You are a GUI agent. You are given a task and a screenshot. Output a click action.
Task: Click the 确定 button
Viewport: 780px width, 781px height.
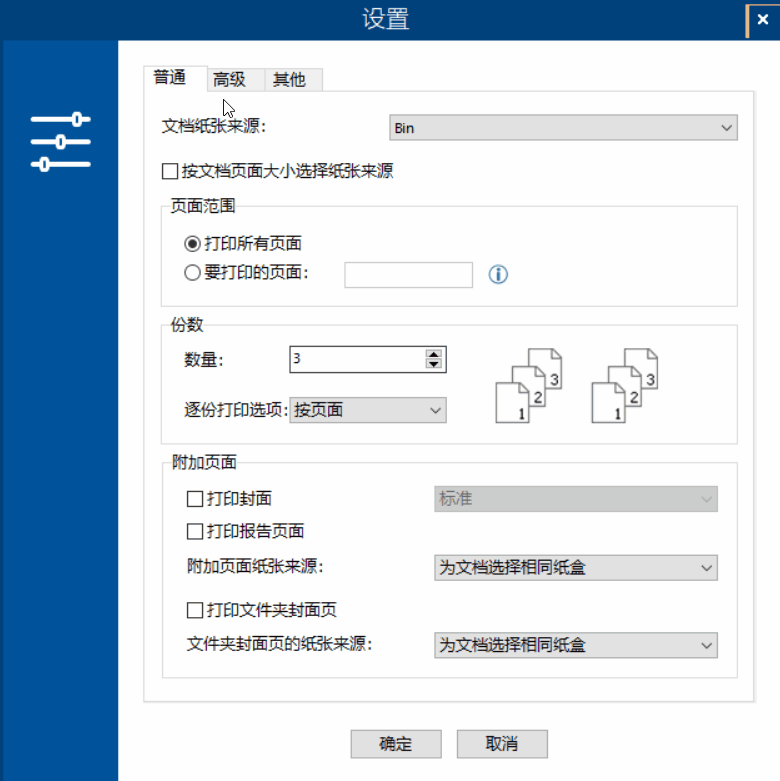[396, 744]
